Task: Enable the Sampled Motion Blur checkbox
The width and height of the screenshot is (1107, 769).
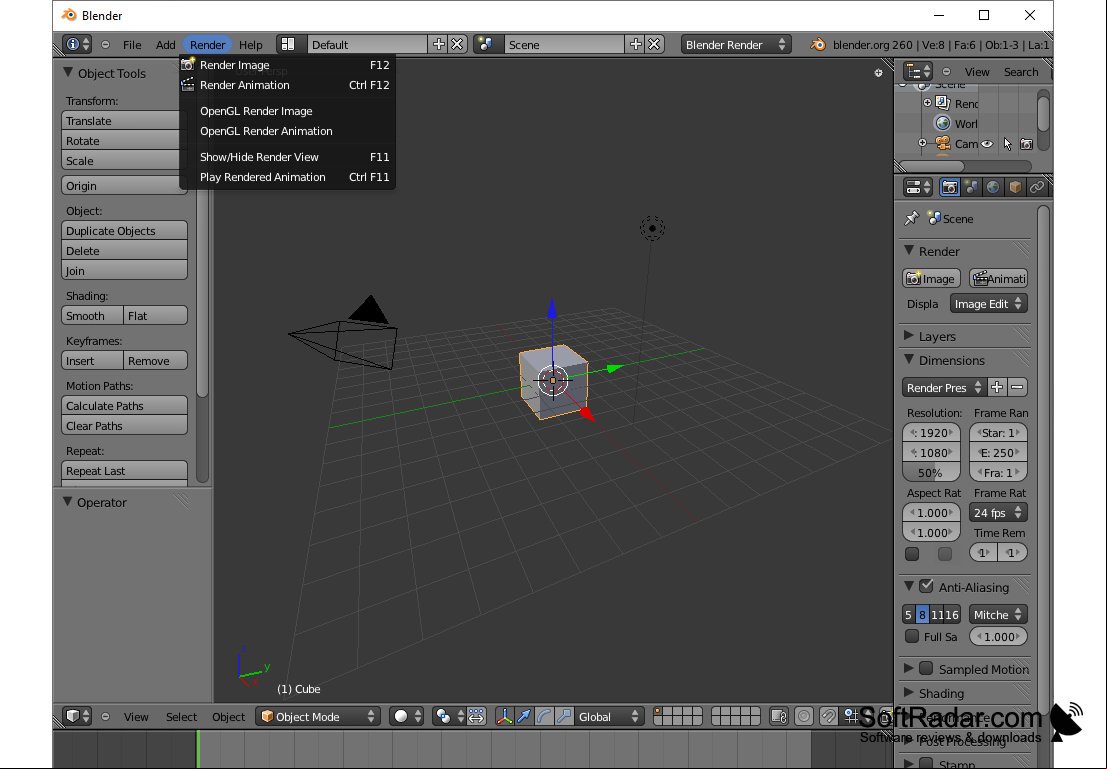Action: pos(926,668)
